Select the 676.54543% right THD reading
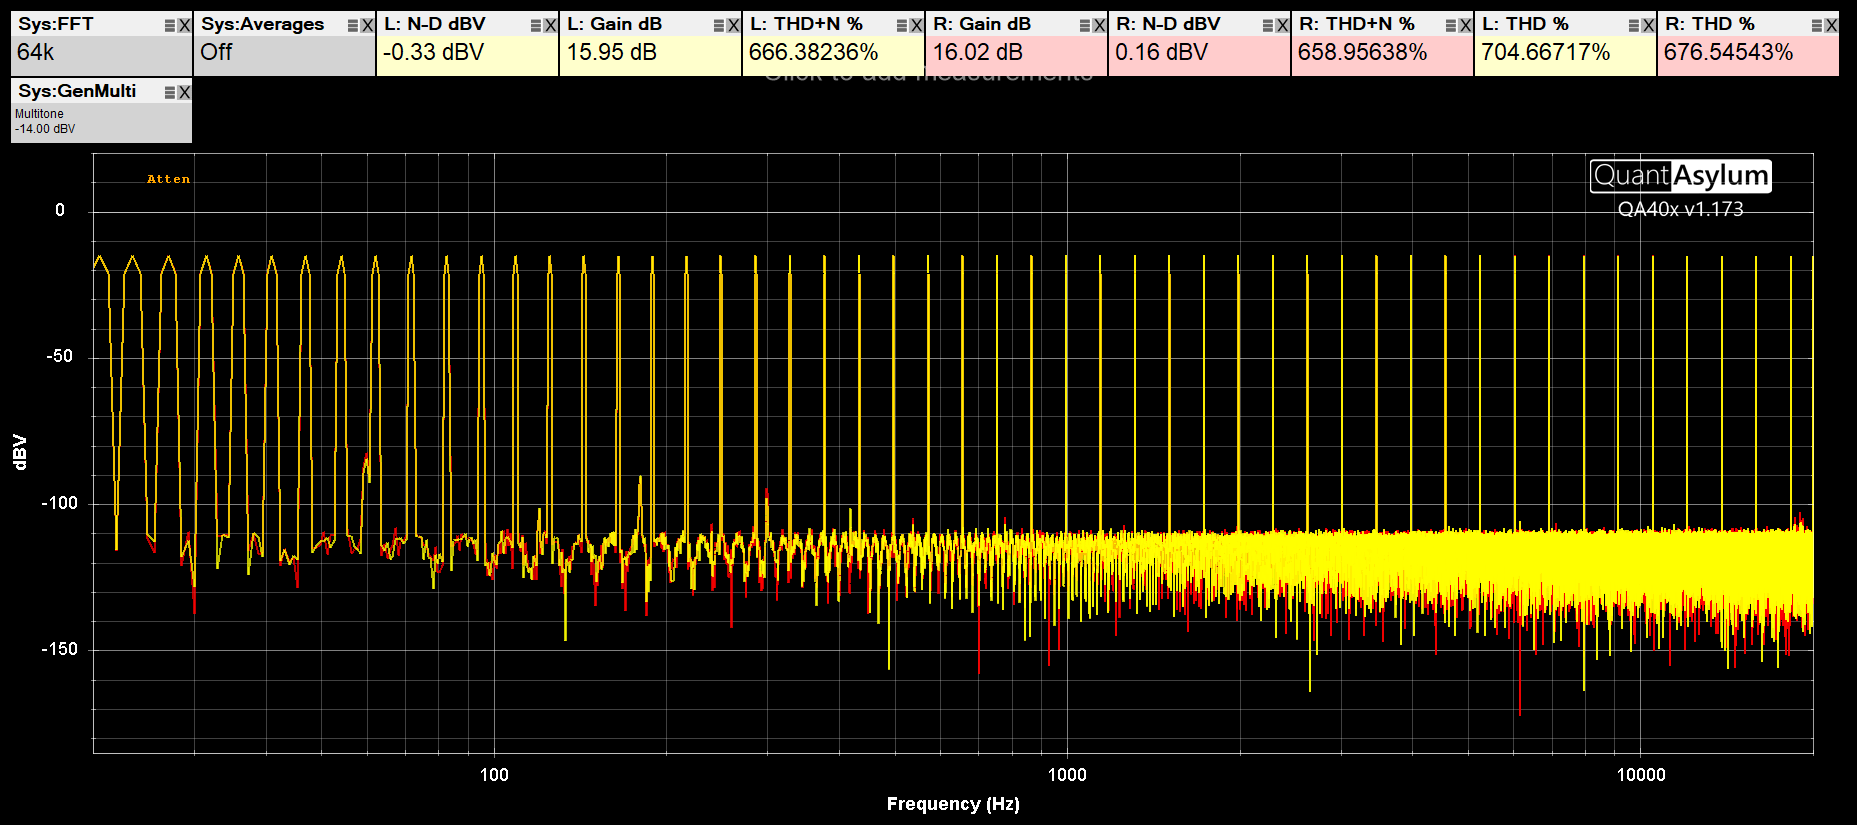Screen dimensions: 1857x825 coord(1729,52)
